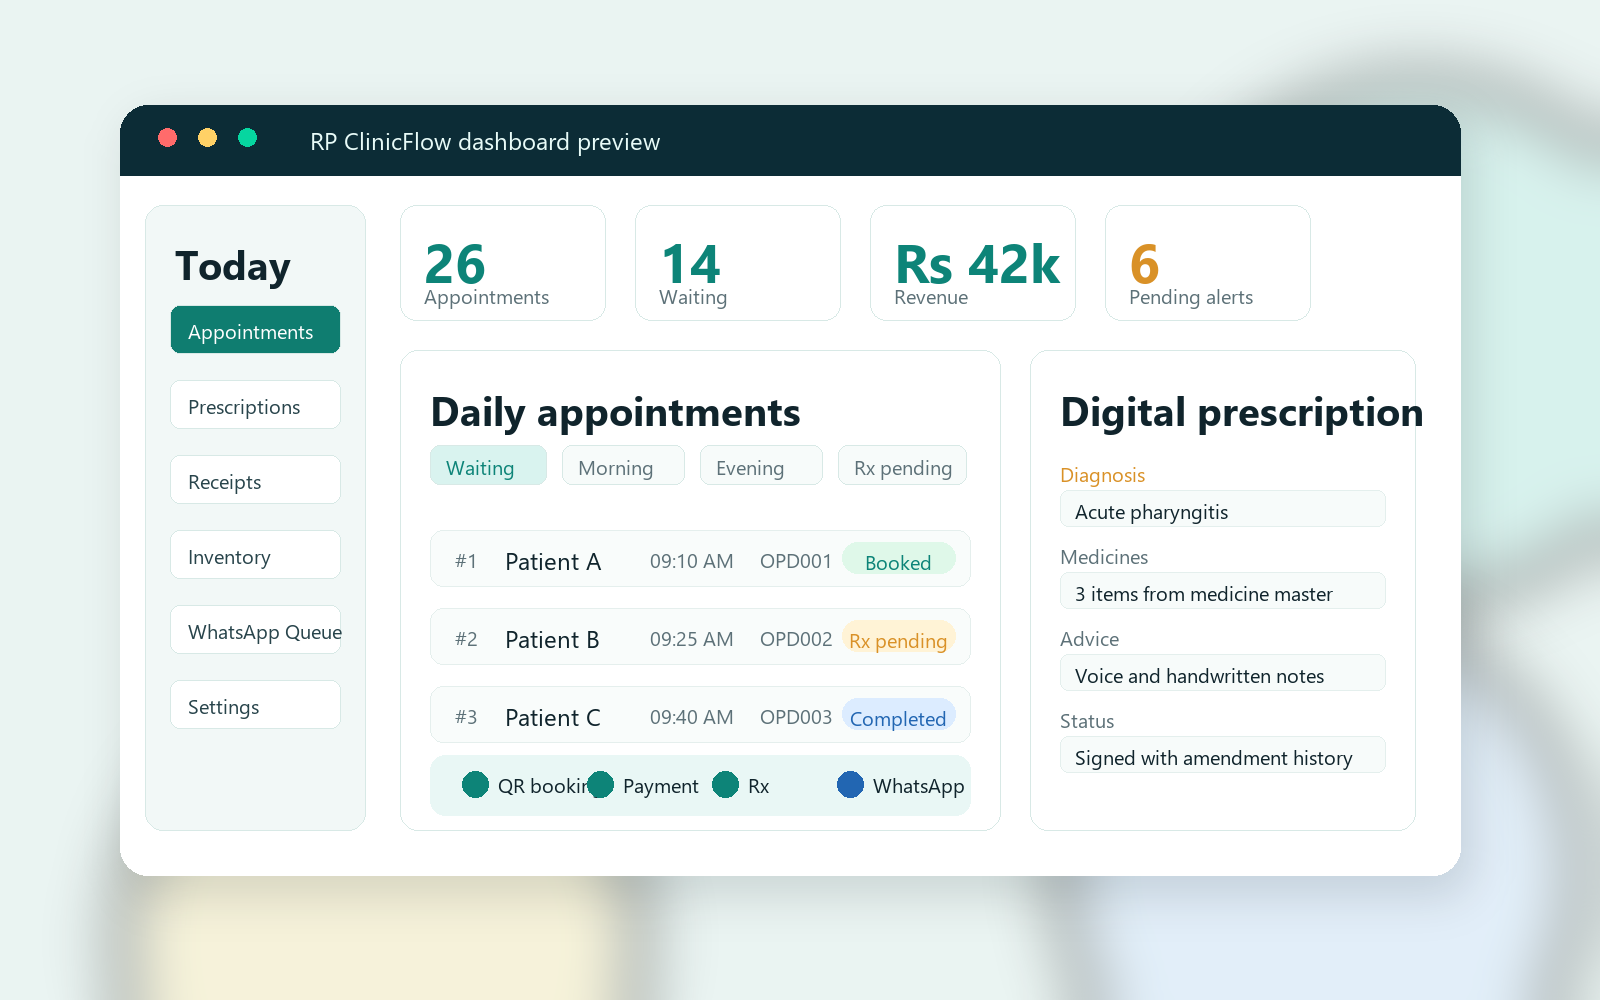The image size is (1600, 1000).
Task: Click the yellow window dot in title bar
Action: point(208,138)
